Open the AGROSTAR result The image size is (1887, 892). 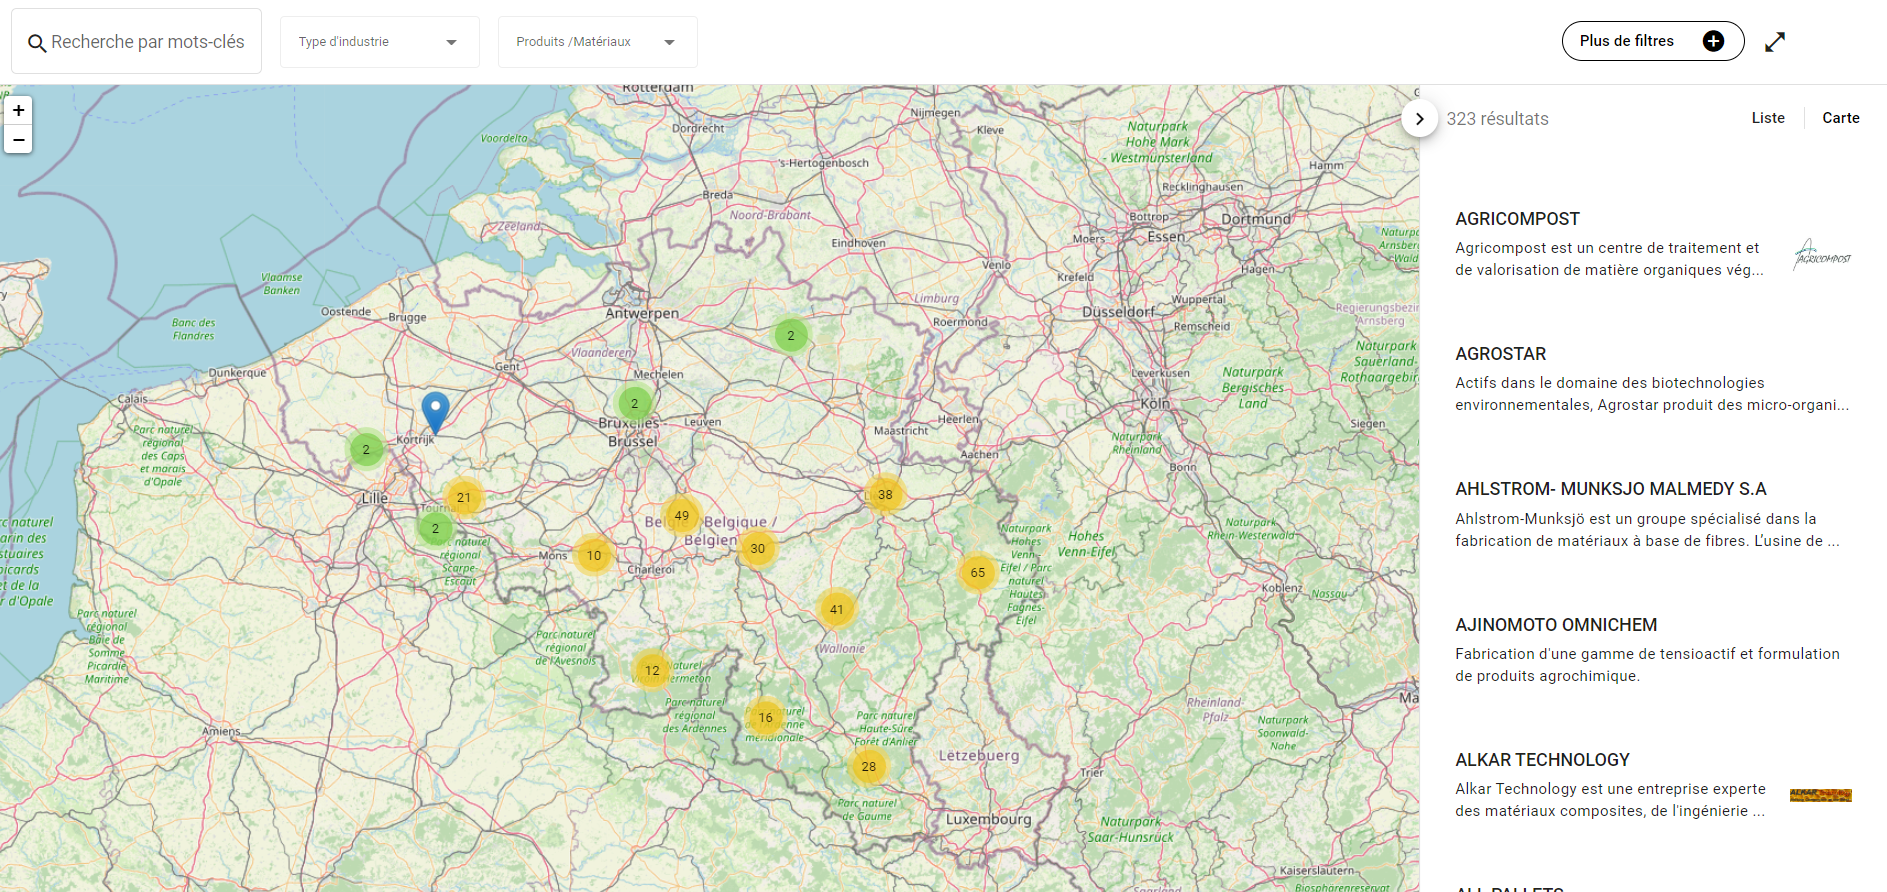(1500, 354)
